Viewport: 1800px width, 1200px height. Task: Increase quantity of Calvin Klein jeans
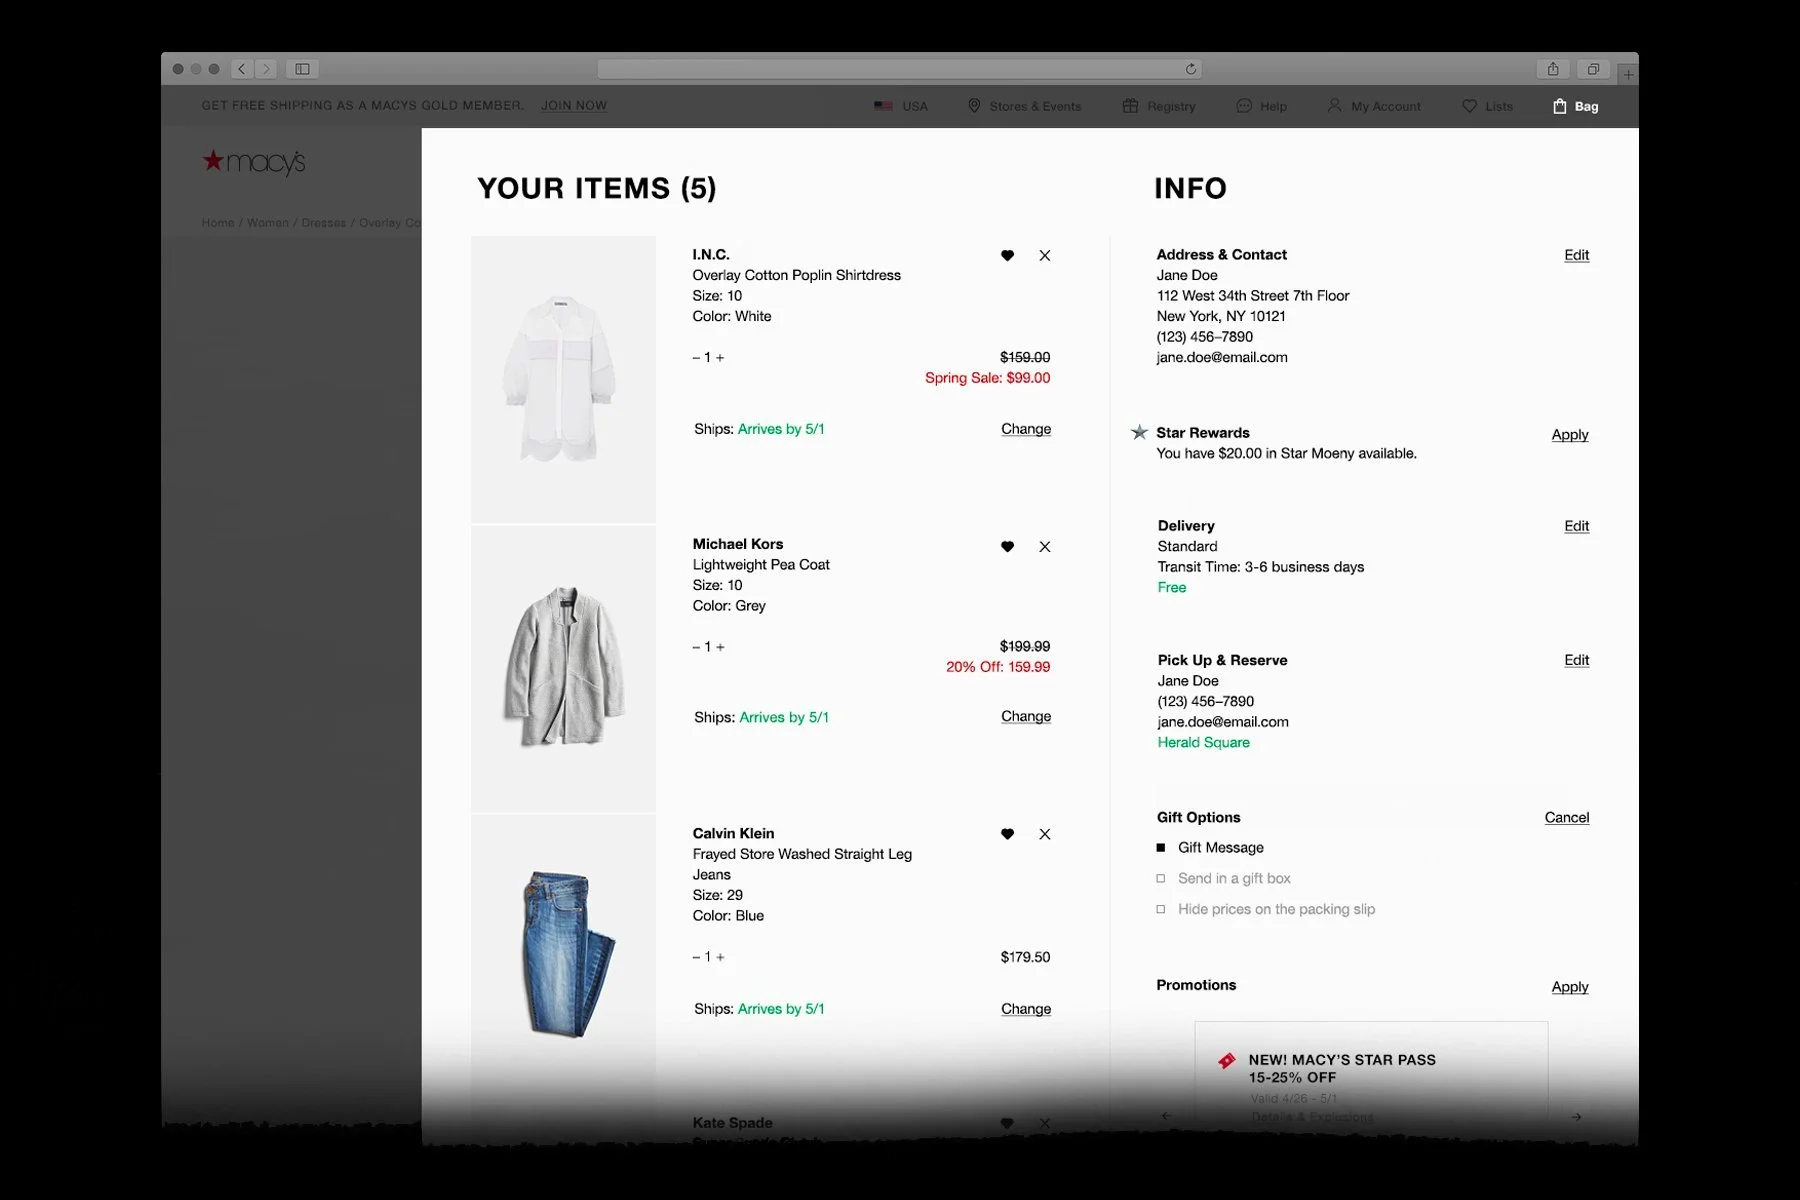tap(720, 957)
